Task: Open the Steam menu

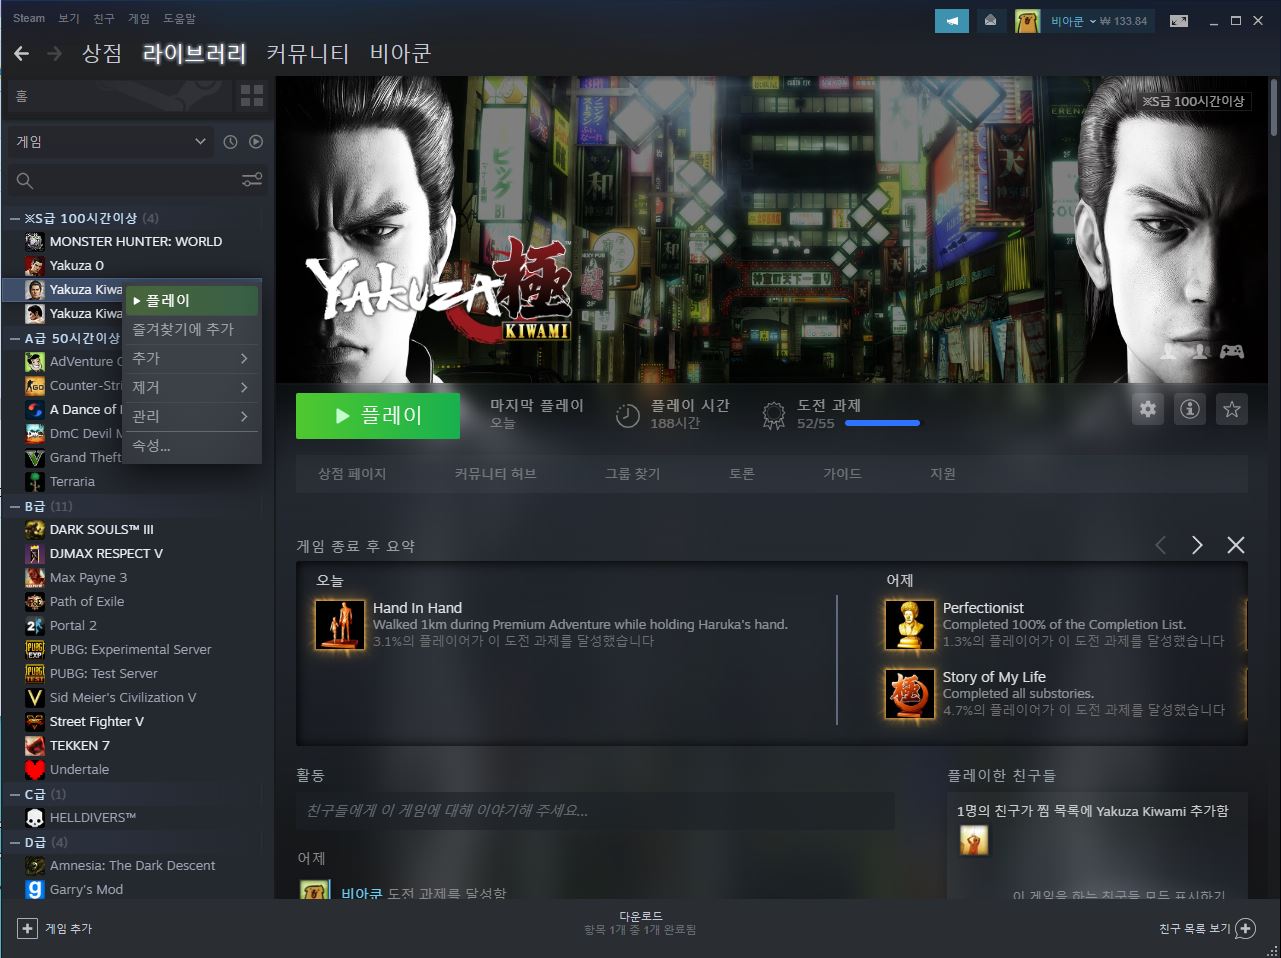Action: pos(29,18)
